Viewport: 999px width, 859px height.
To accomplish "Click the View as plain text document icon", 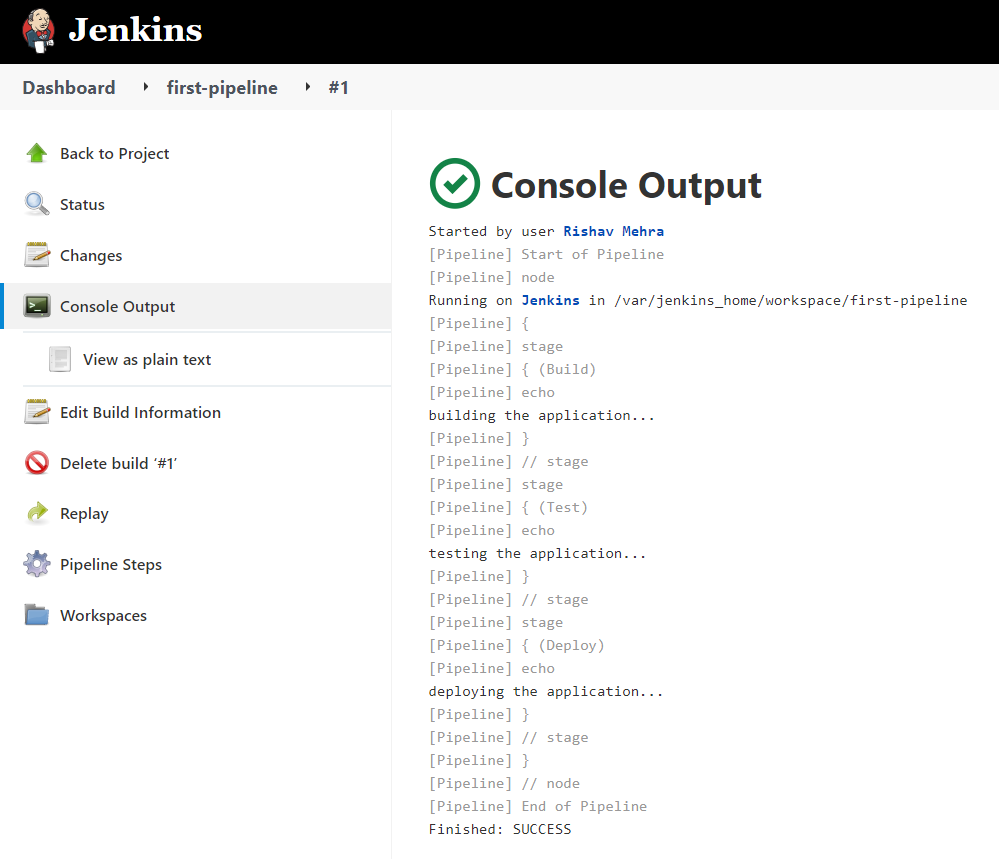I will click(60, 359).
